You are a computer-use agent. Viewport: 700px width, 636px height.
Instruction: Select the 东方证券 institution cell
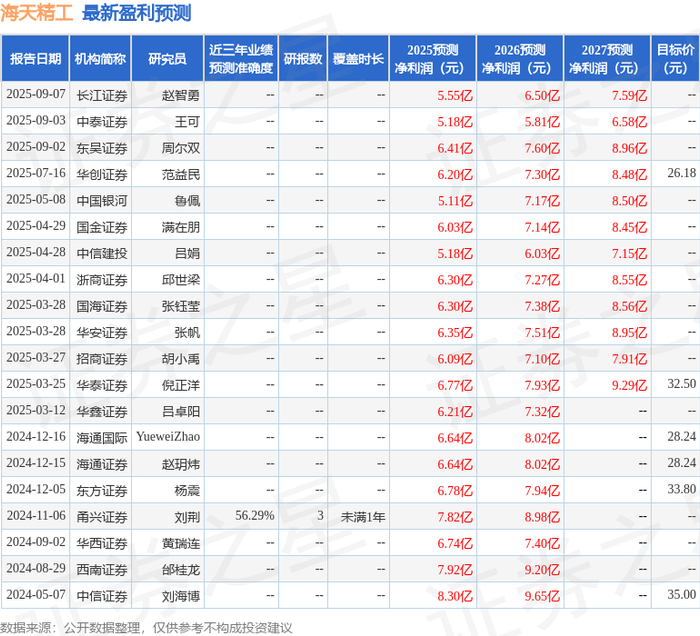[102, 490]
